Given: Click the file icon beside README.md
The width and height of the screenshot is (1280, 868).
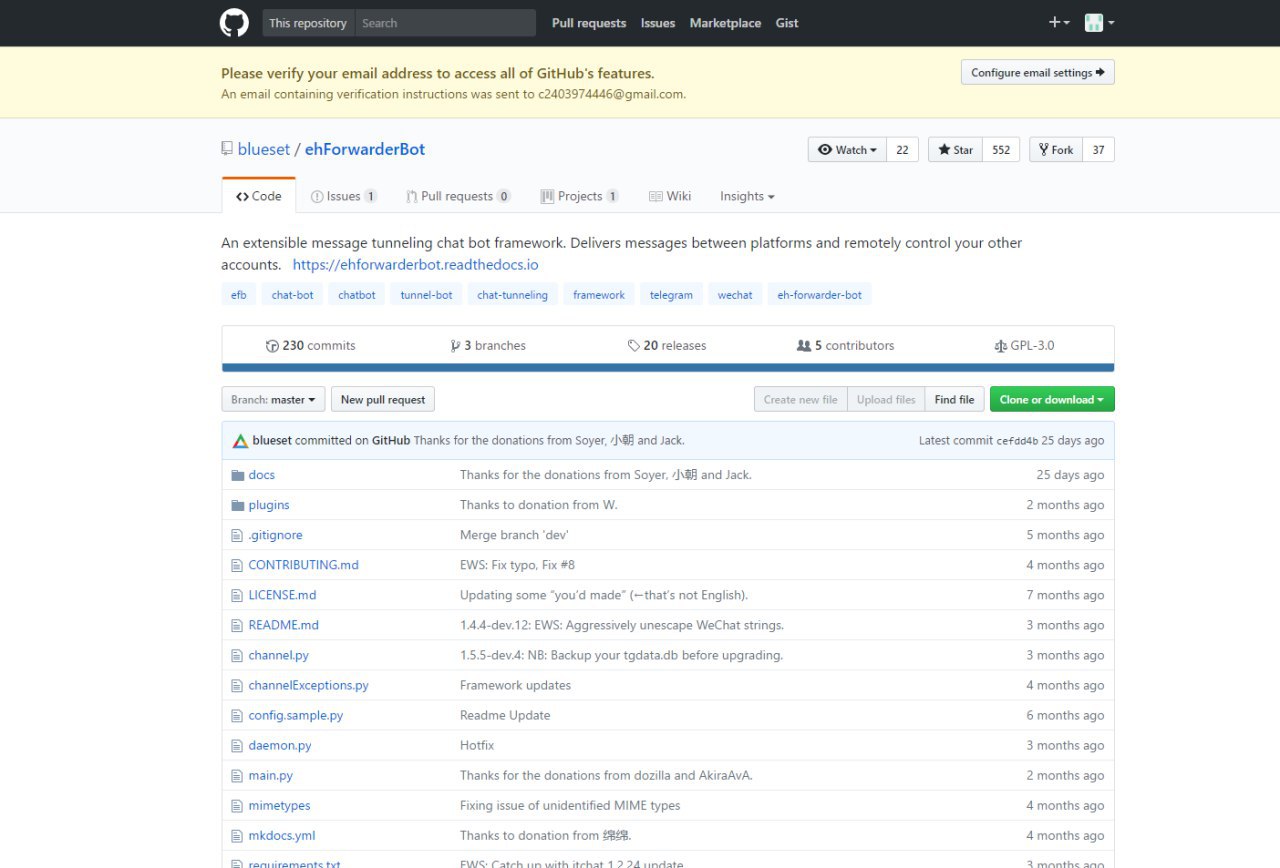Looking at the screenshot, I should coord(238,625).
